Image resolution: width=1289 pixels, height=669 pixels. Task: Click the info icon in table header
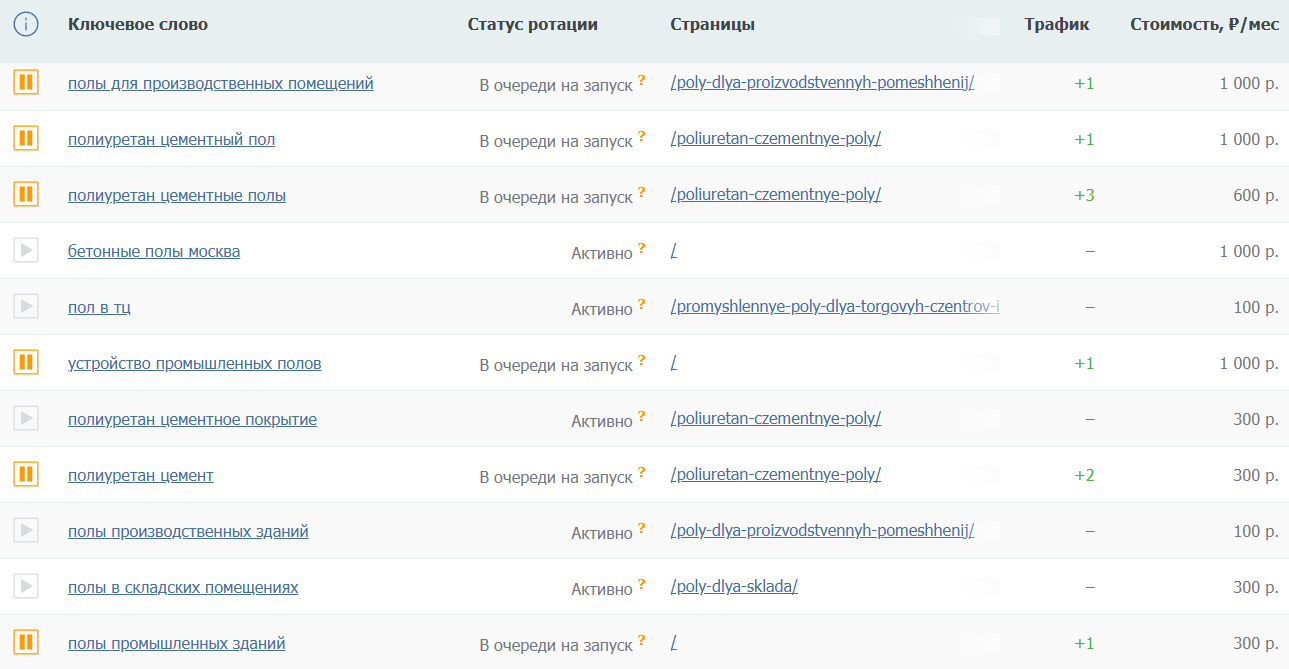tap(26, 24)
